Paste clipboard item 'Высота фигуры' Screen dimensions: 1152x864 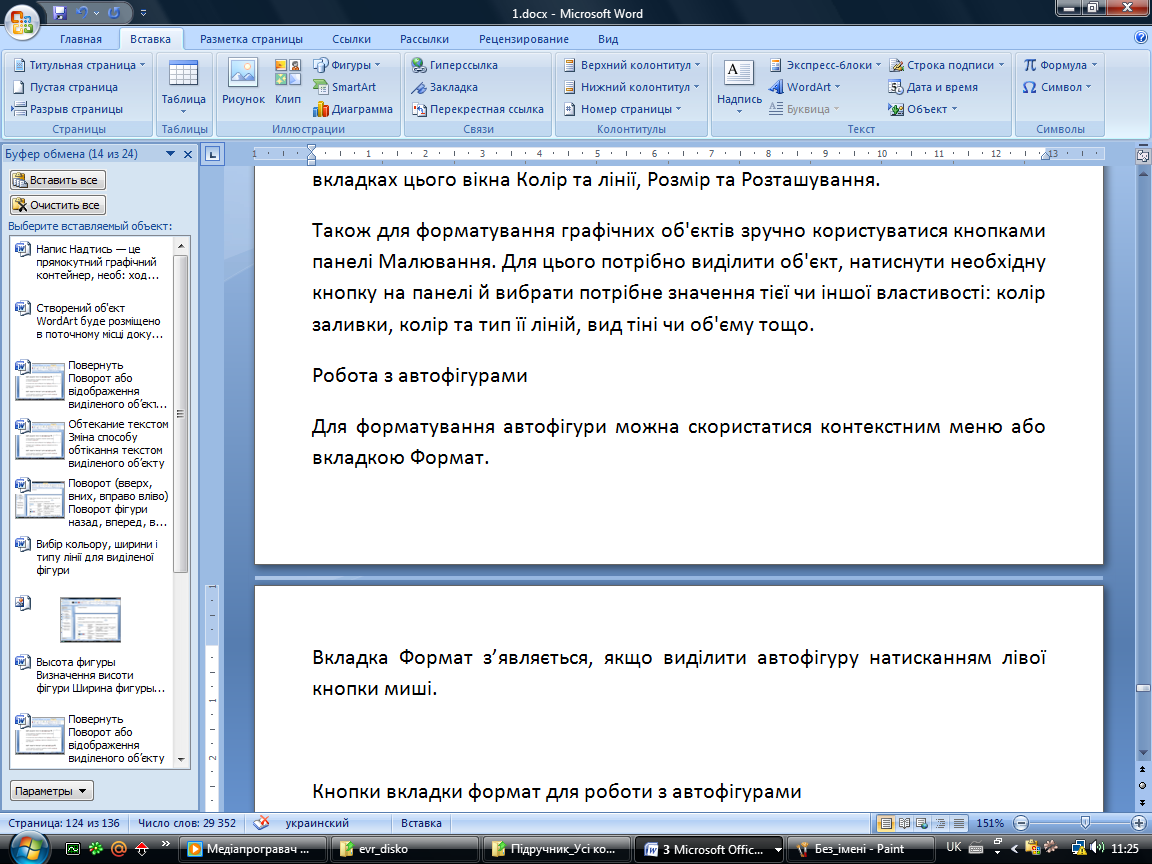(92, 675)
